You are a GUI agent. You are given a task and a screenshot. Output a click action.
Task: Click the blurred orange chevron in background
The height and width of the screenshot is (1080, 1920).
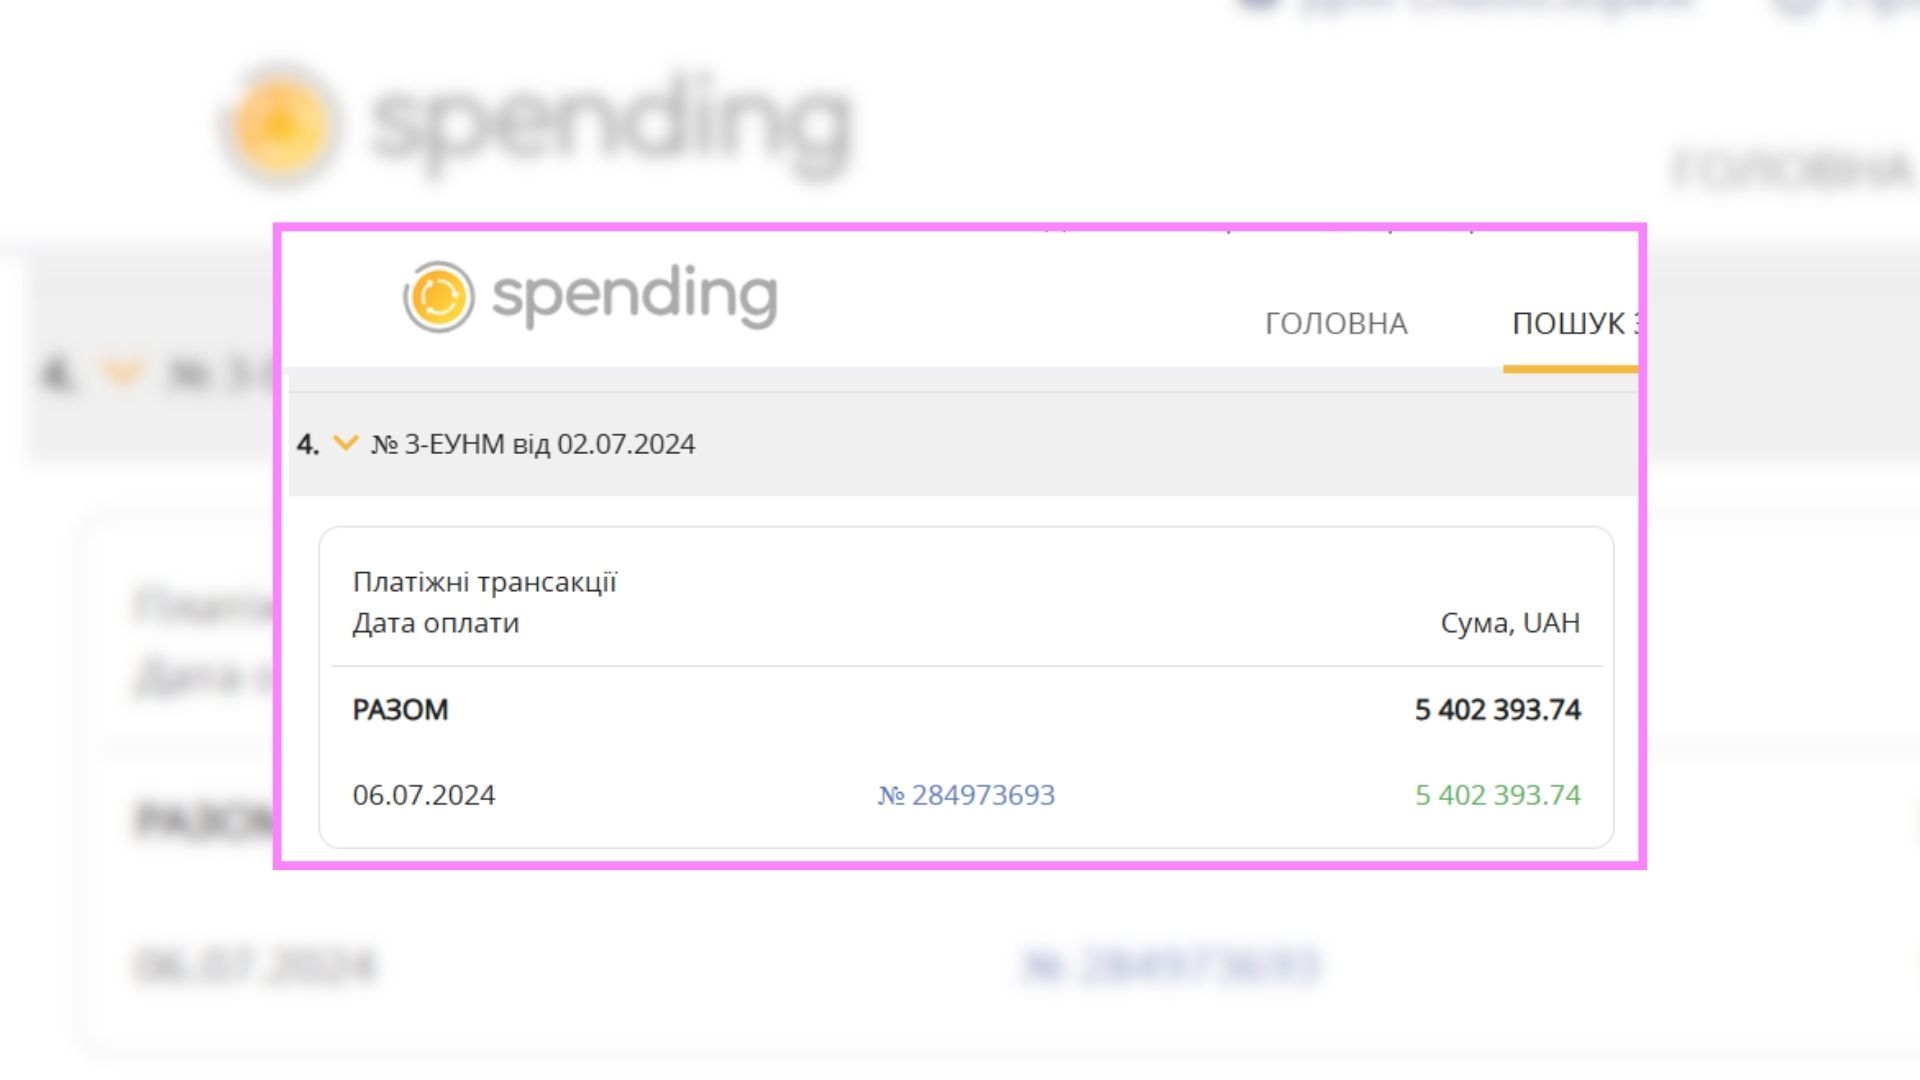tap(123, 373)
